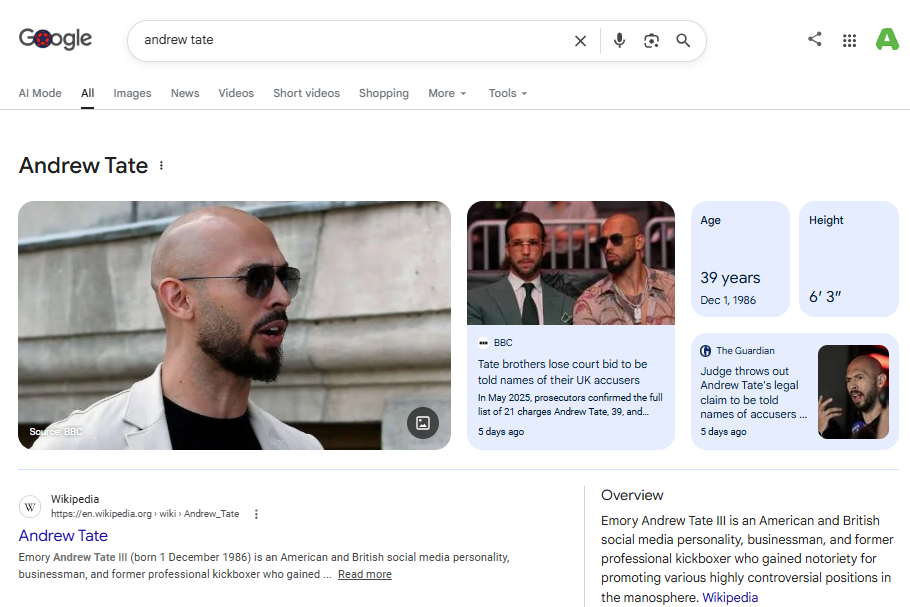Viewport: 910px width, 607px height.
Task: Open the Videos tab
Action: pos(236,93)
